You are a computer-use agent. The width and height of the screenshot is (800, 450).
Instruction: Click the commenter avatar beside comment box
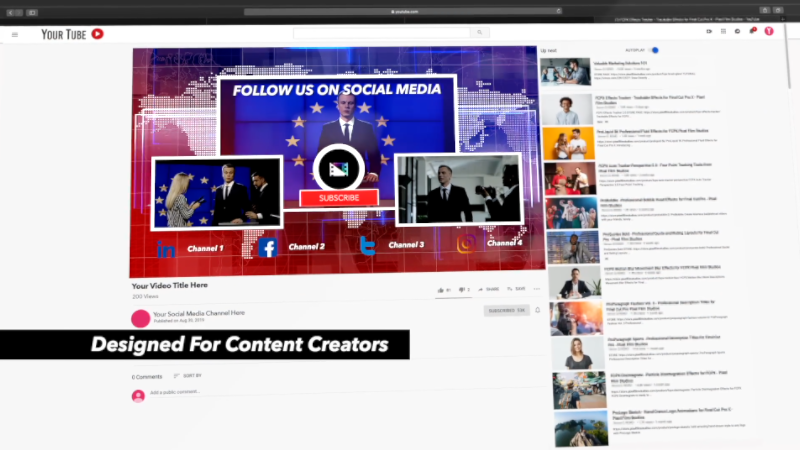138,396
